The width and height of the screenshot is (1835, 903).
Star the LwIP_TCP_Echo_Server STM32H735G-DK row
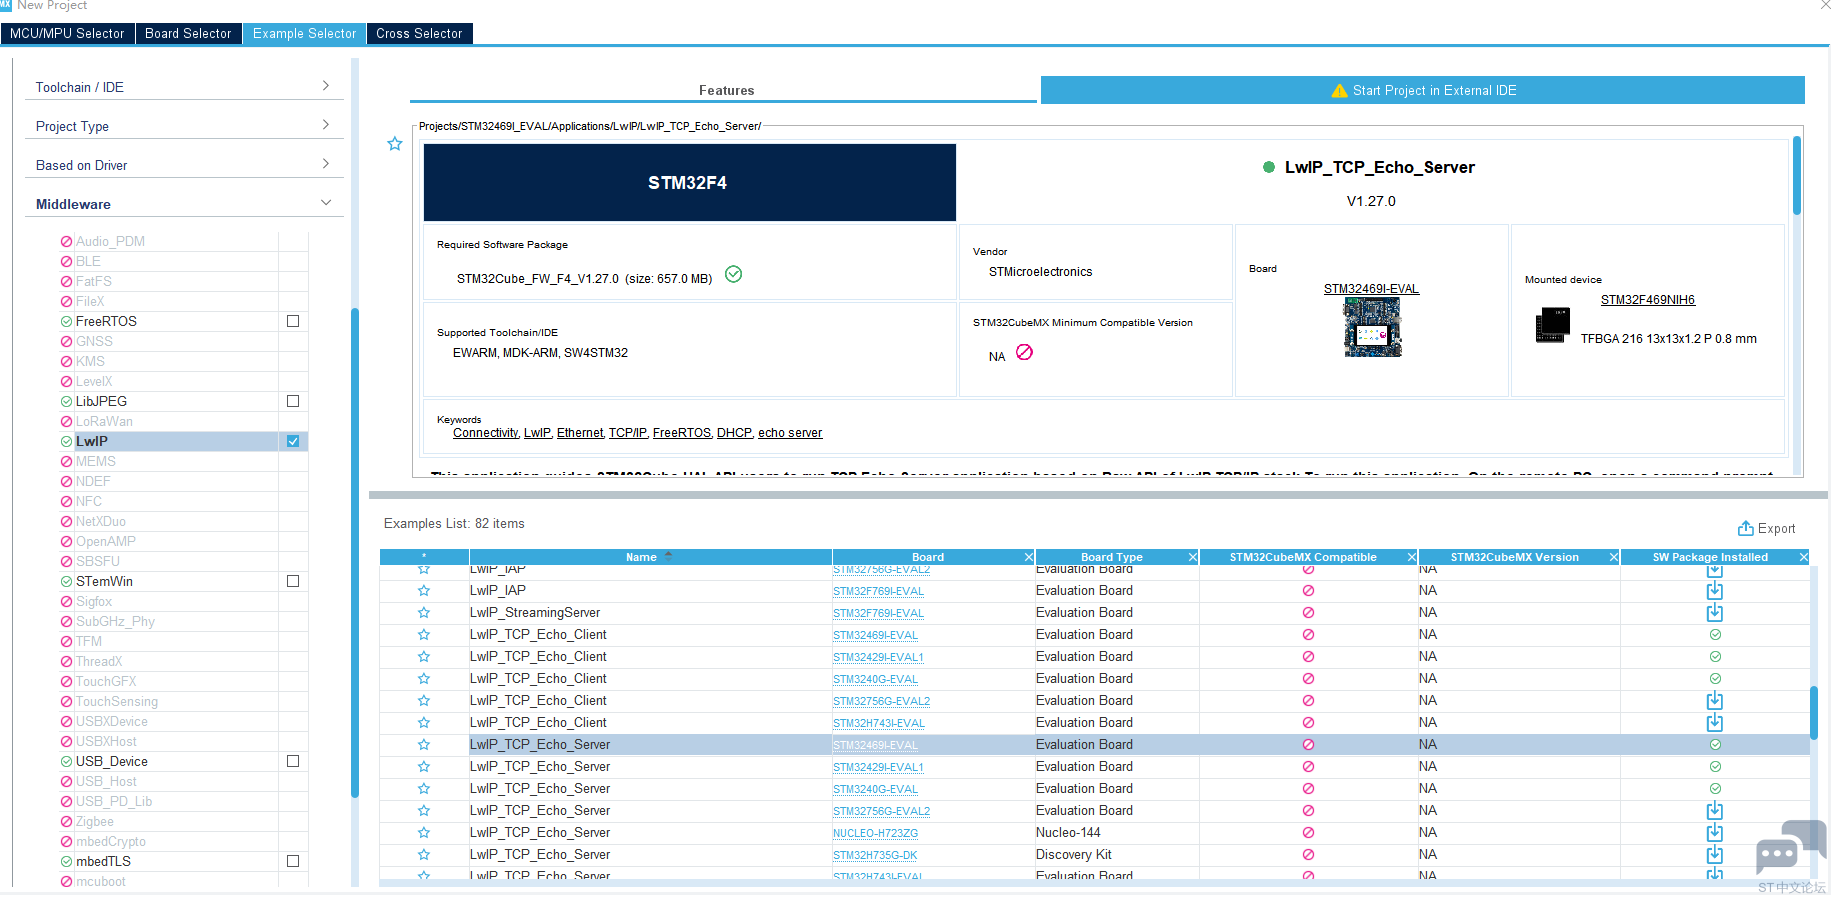(x=424, y=854)
